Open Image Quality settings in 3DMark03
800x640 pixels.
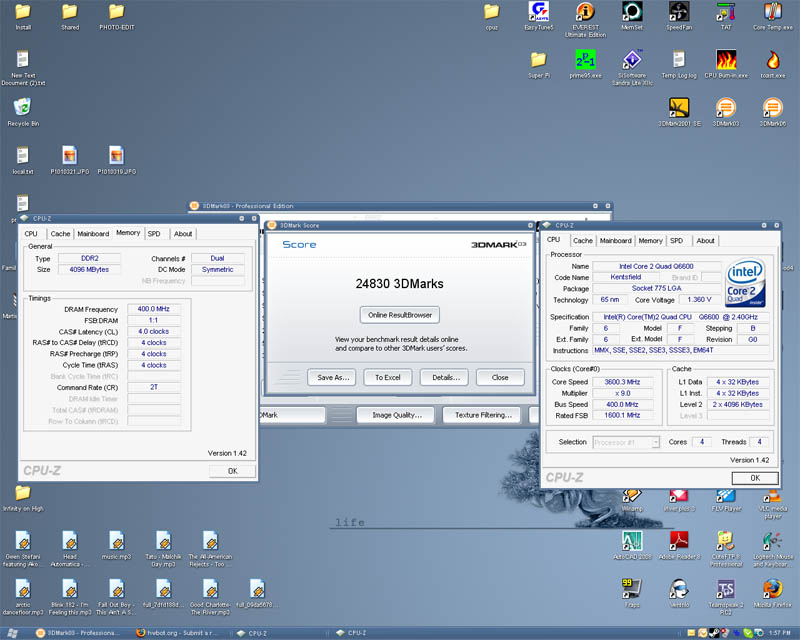pyautogui.click(x=396, y=415)
